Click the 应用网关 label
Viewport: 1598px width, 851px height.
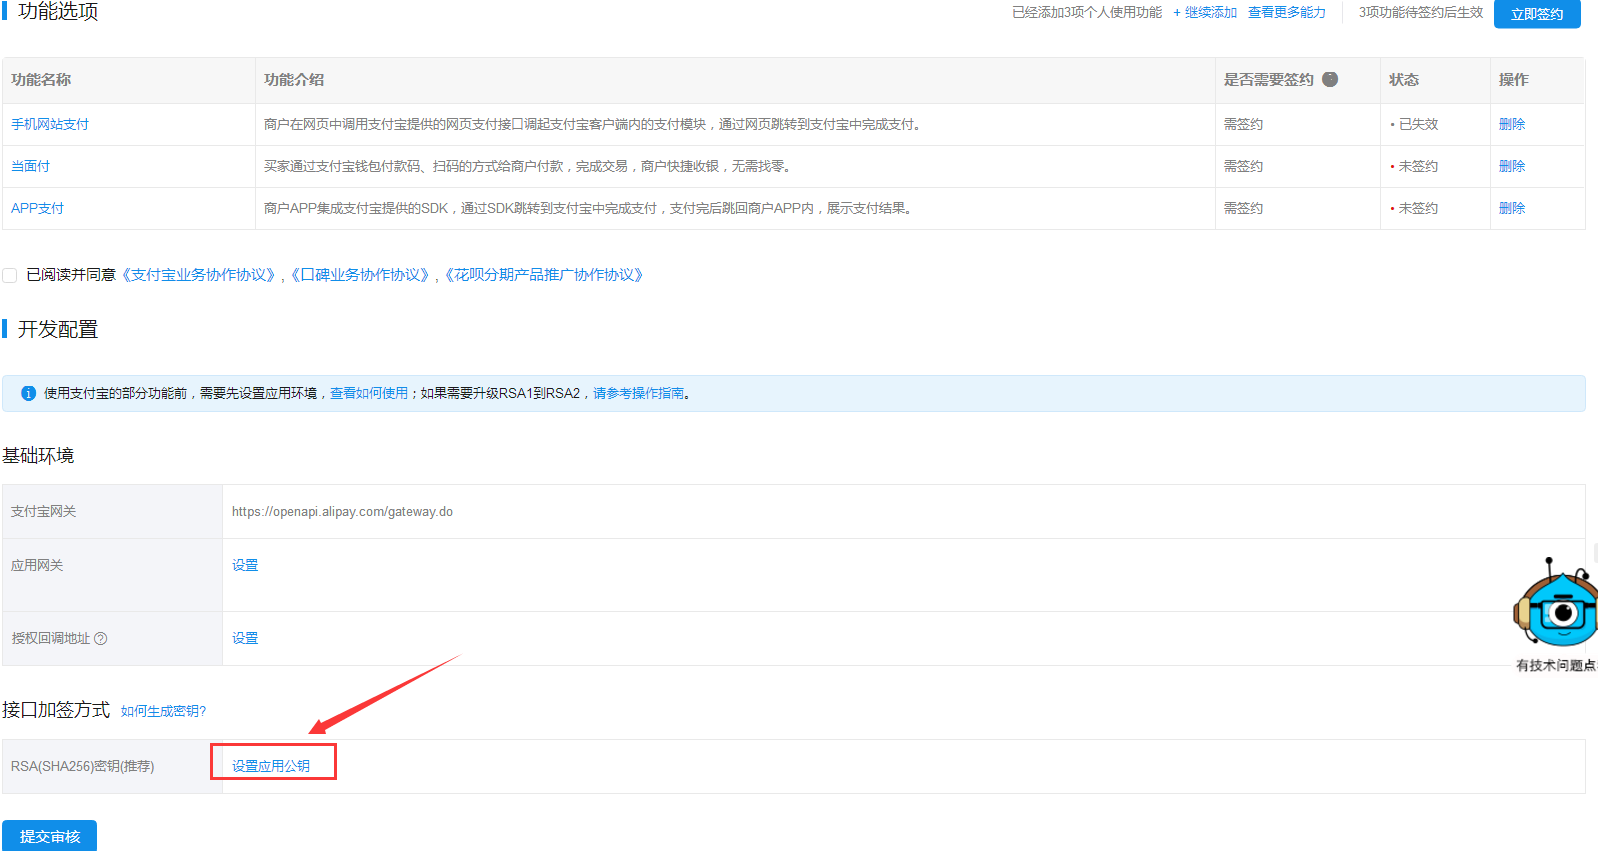pos(37,565)
